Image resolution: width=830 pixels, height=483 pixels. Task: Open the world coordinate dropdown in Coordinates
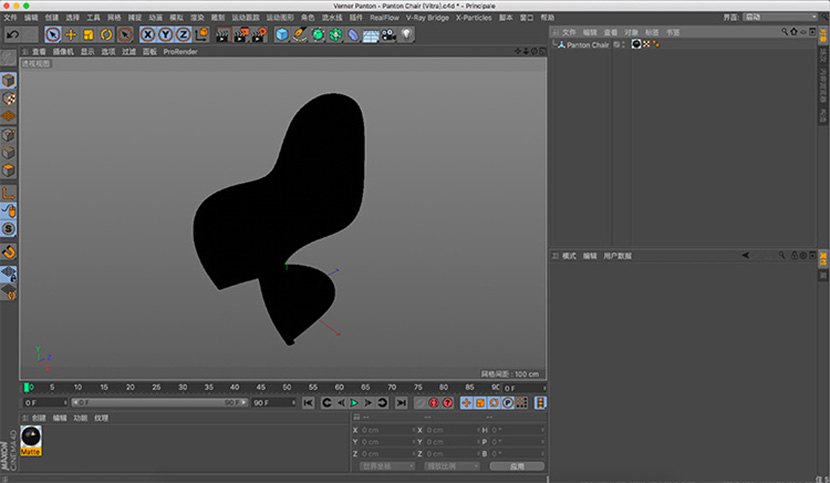coord(387,466)
